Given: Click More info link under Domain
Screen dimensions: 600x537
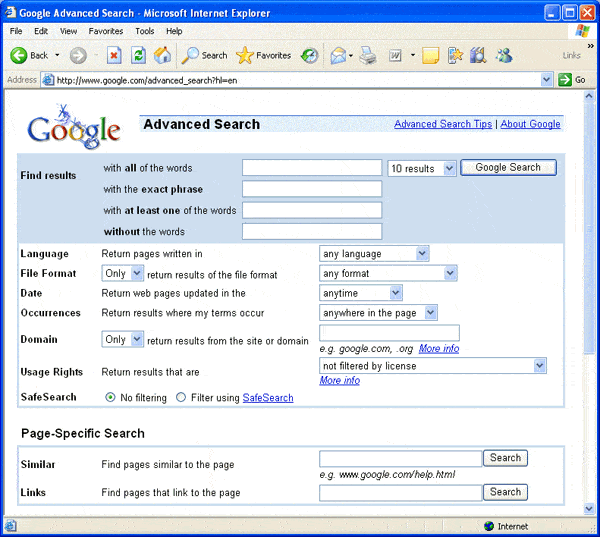Looking at the screenshot, I should [x=439, y=349].
